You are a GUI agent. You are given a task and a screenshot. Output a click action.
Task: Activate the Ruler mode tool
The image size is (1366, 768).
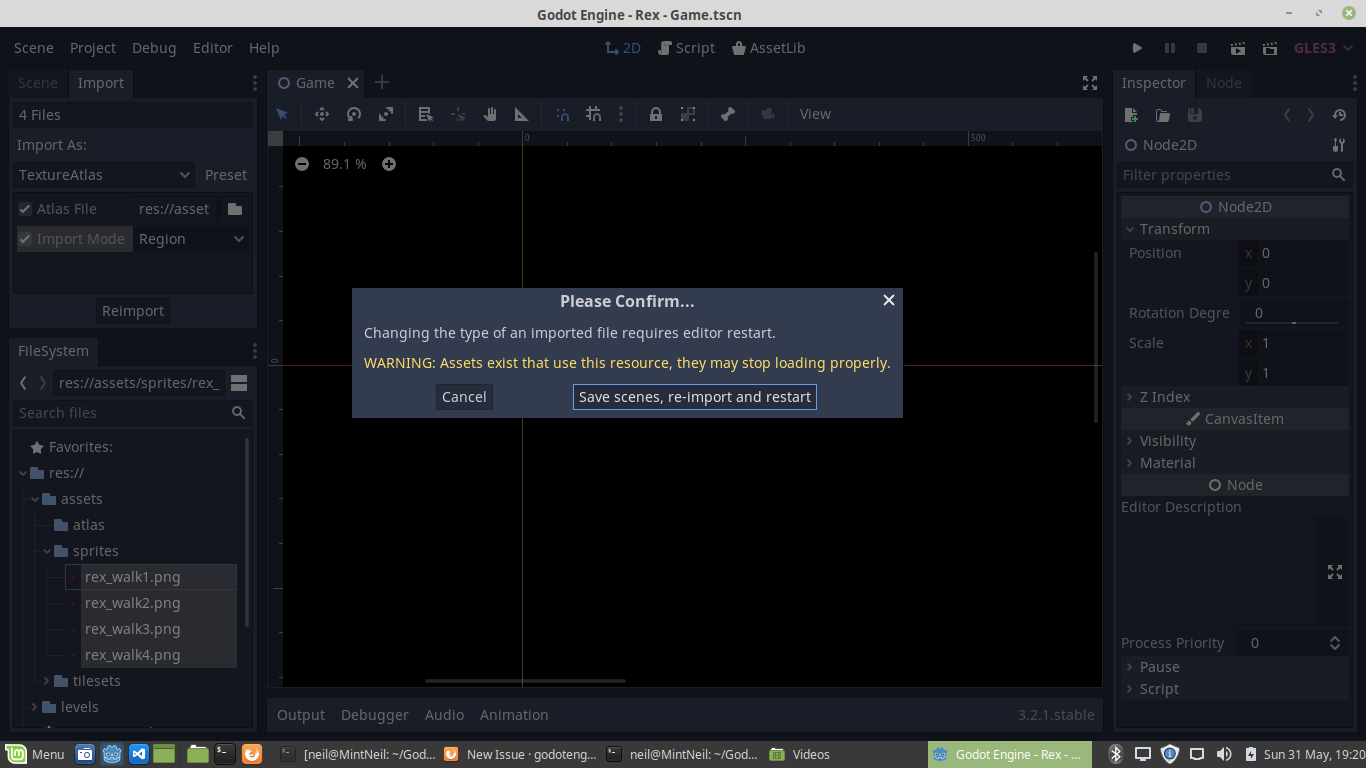coord(520,114)
